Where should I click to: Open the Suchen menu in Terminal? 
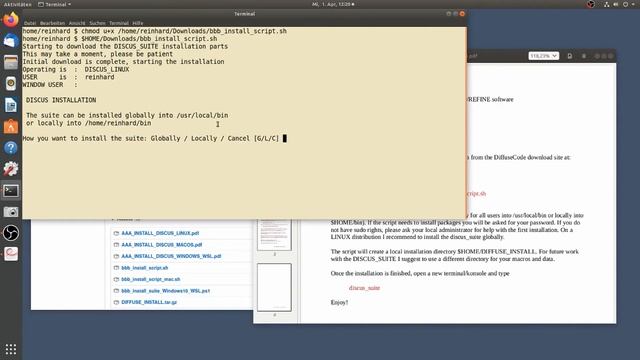[97, 23]
